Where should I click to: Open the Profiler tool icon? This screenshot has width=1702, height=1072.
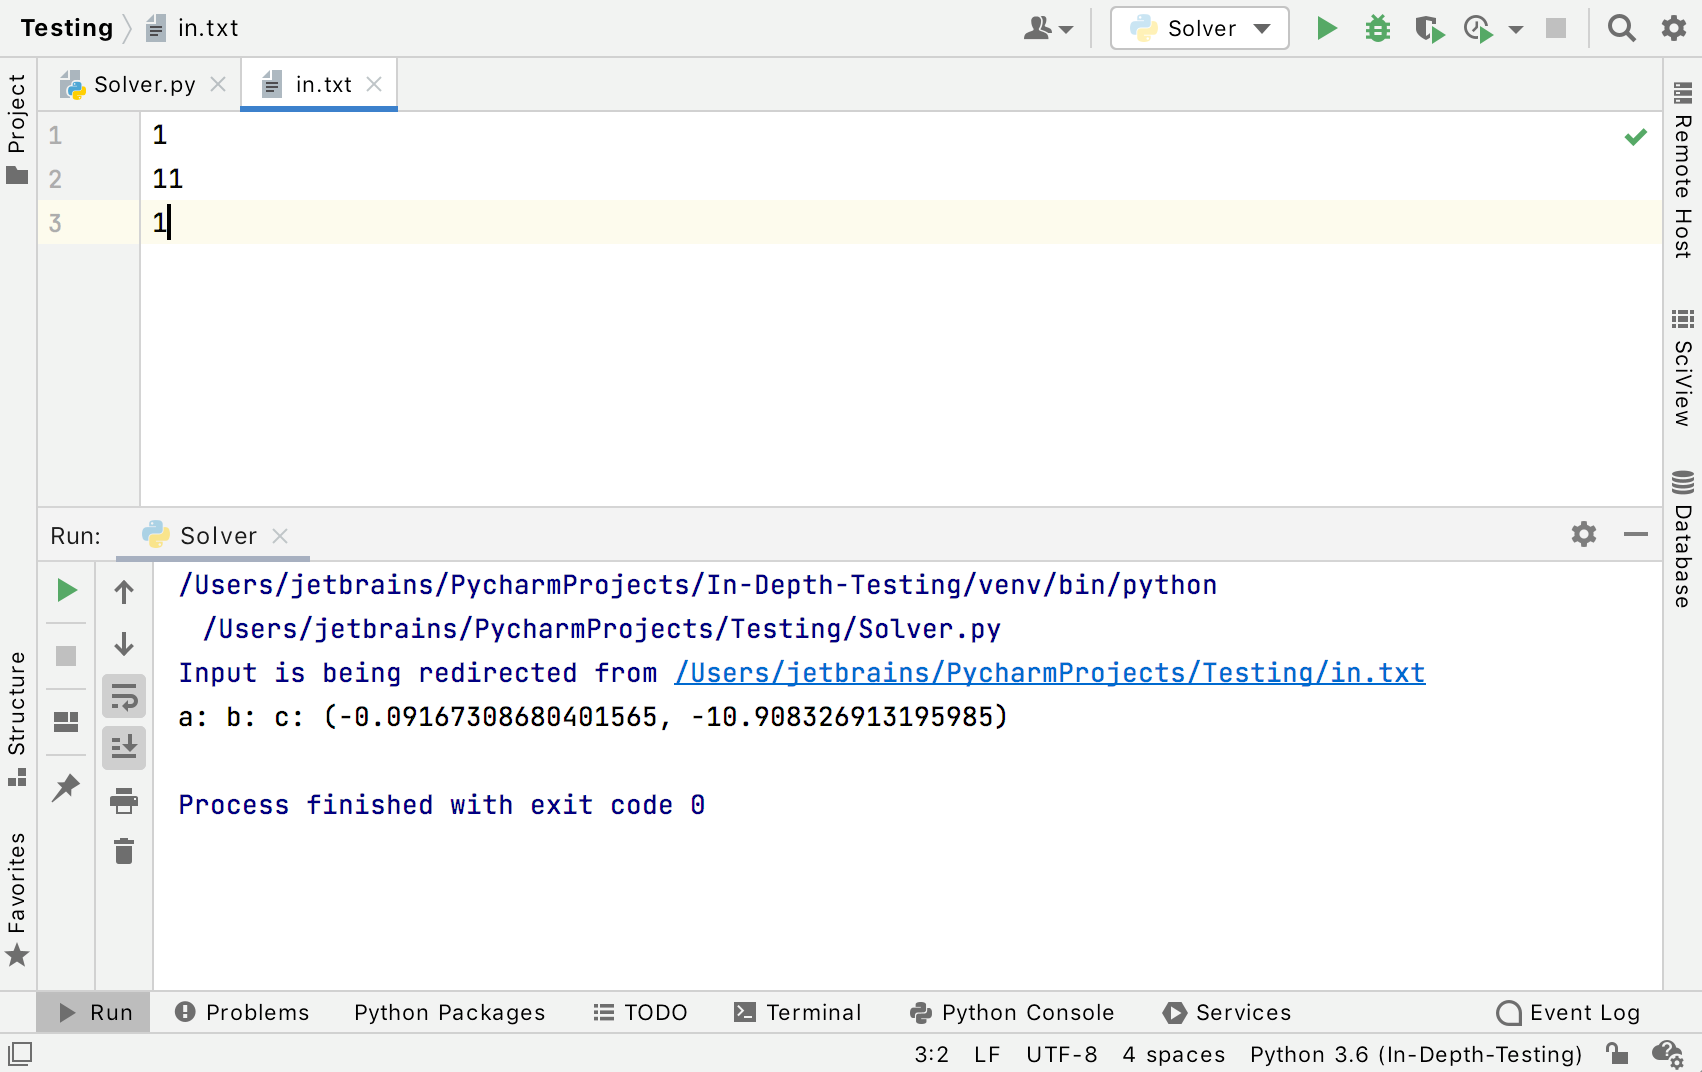pyautogui.click(x=1478, y=28)
